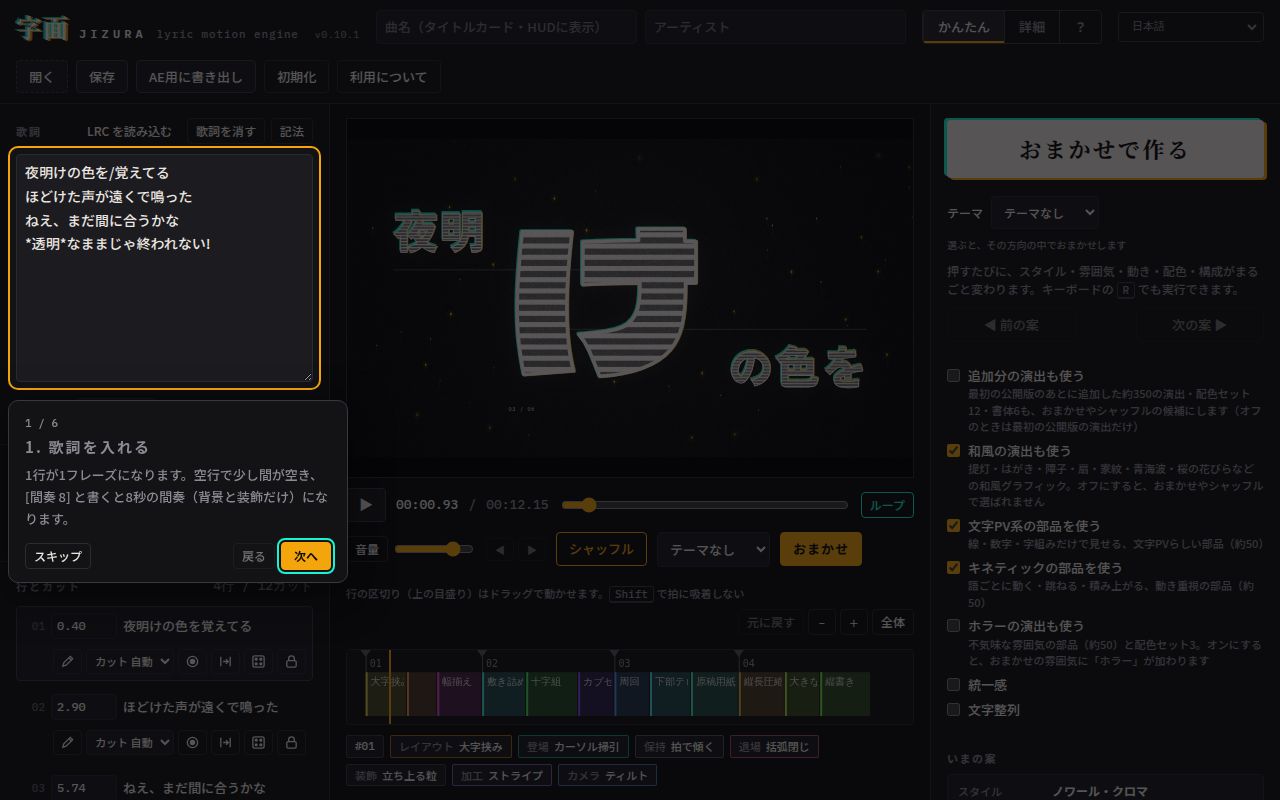1280x800 pixels.
Task: Click the dice randomize icon on line 02
Action: tap(258, 743)
